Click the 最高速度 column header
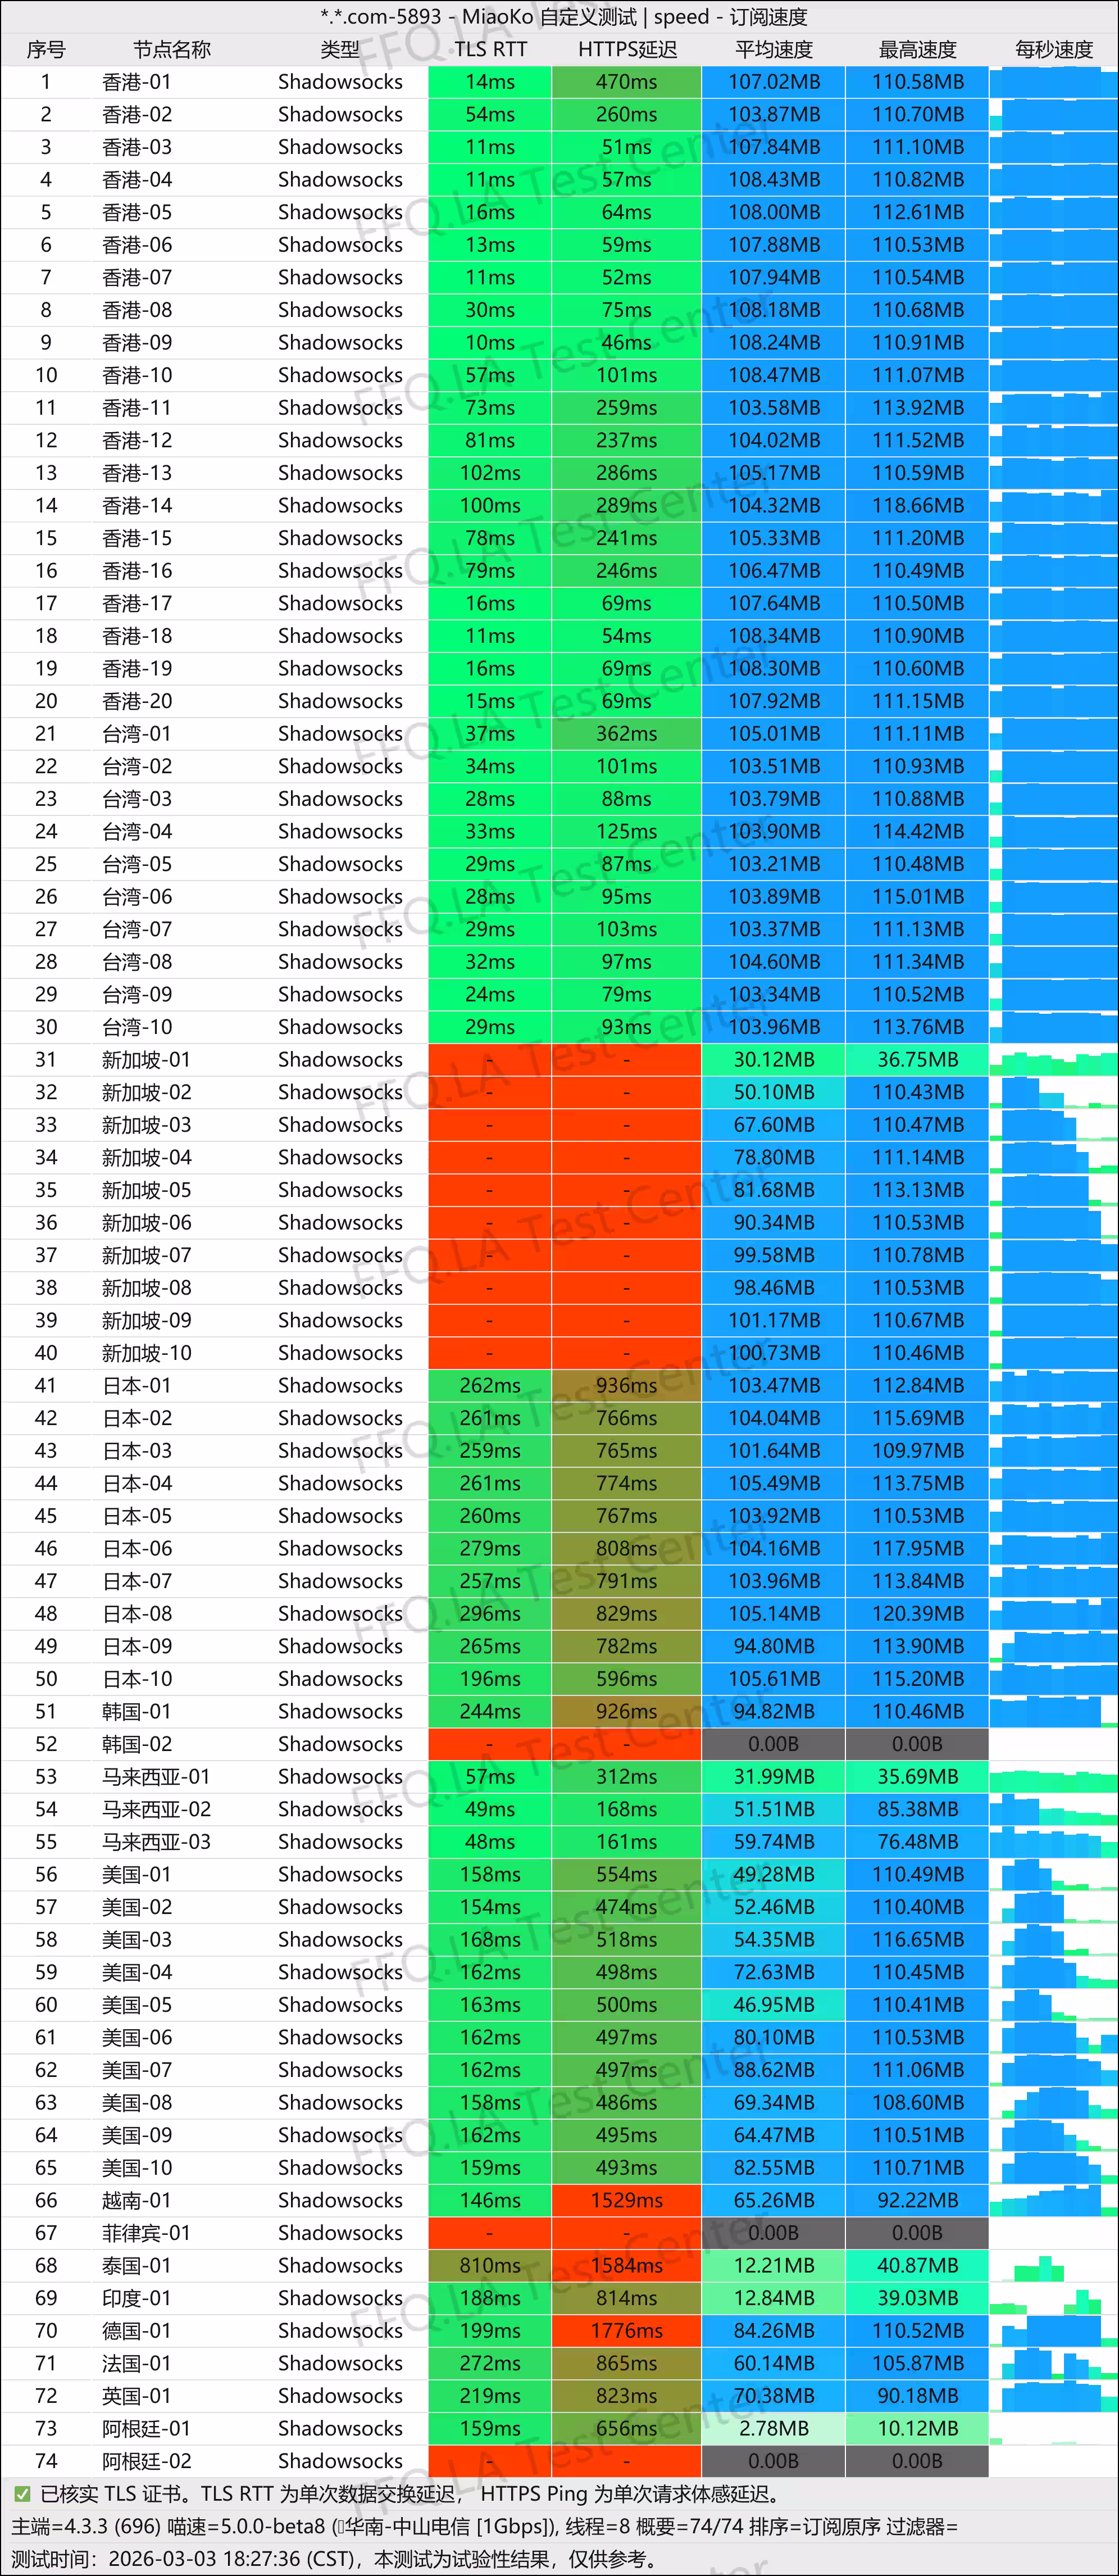This screenshot has height=2576, width=1119. (917, 49)
